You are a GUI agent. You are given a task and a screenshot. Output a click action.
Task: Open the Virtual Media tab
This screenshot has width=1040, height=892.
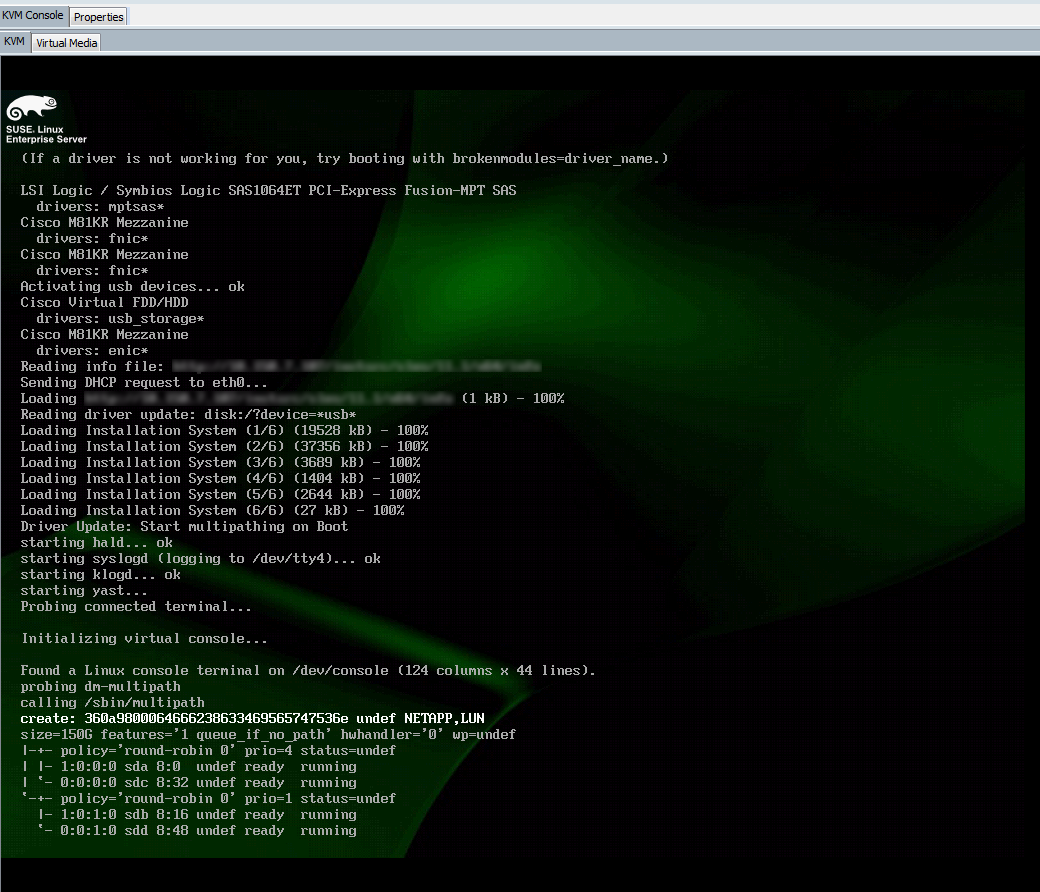[67, 43]
